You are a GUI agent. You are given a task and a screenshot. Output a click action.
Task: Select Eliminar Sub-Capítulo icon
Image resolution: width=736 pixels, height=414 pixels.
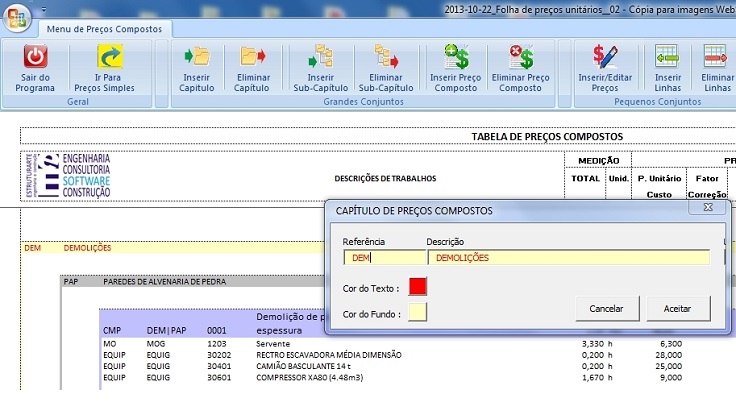tap(385, 57)
